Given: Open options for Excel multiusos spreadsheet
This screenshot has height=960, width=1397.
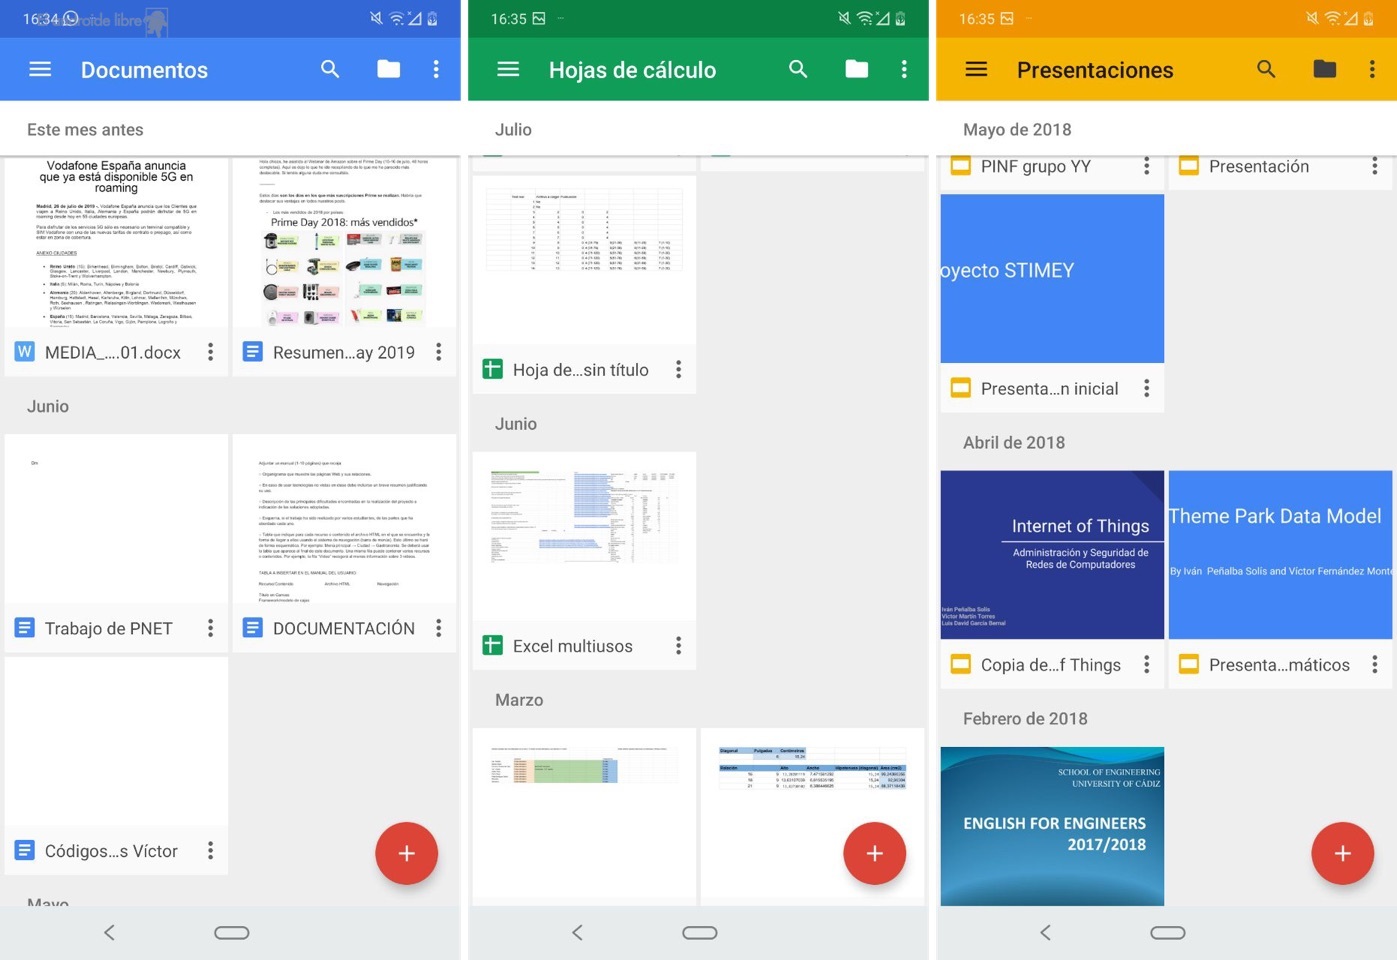Looking at the screenshot, I should (x=678, y=646).
